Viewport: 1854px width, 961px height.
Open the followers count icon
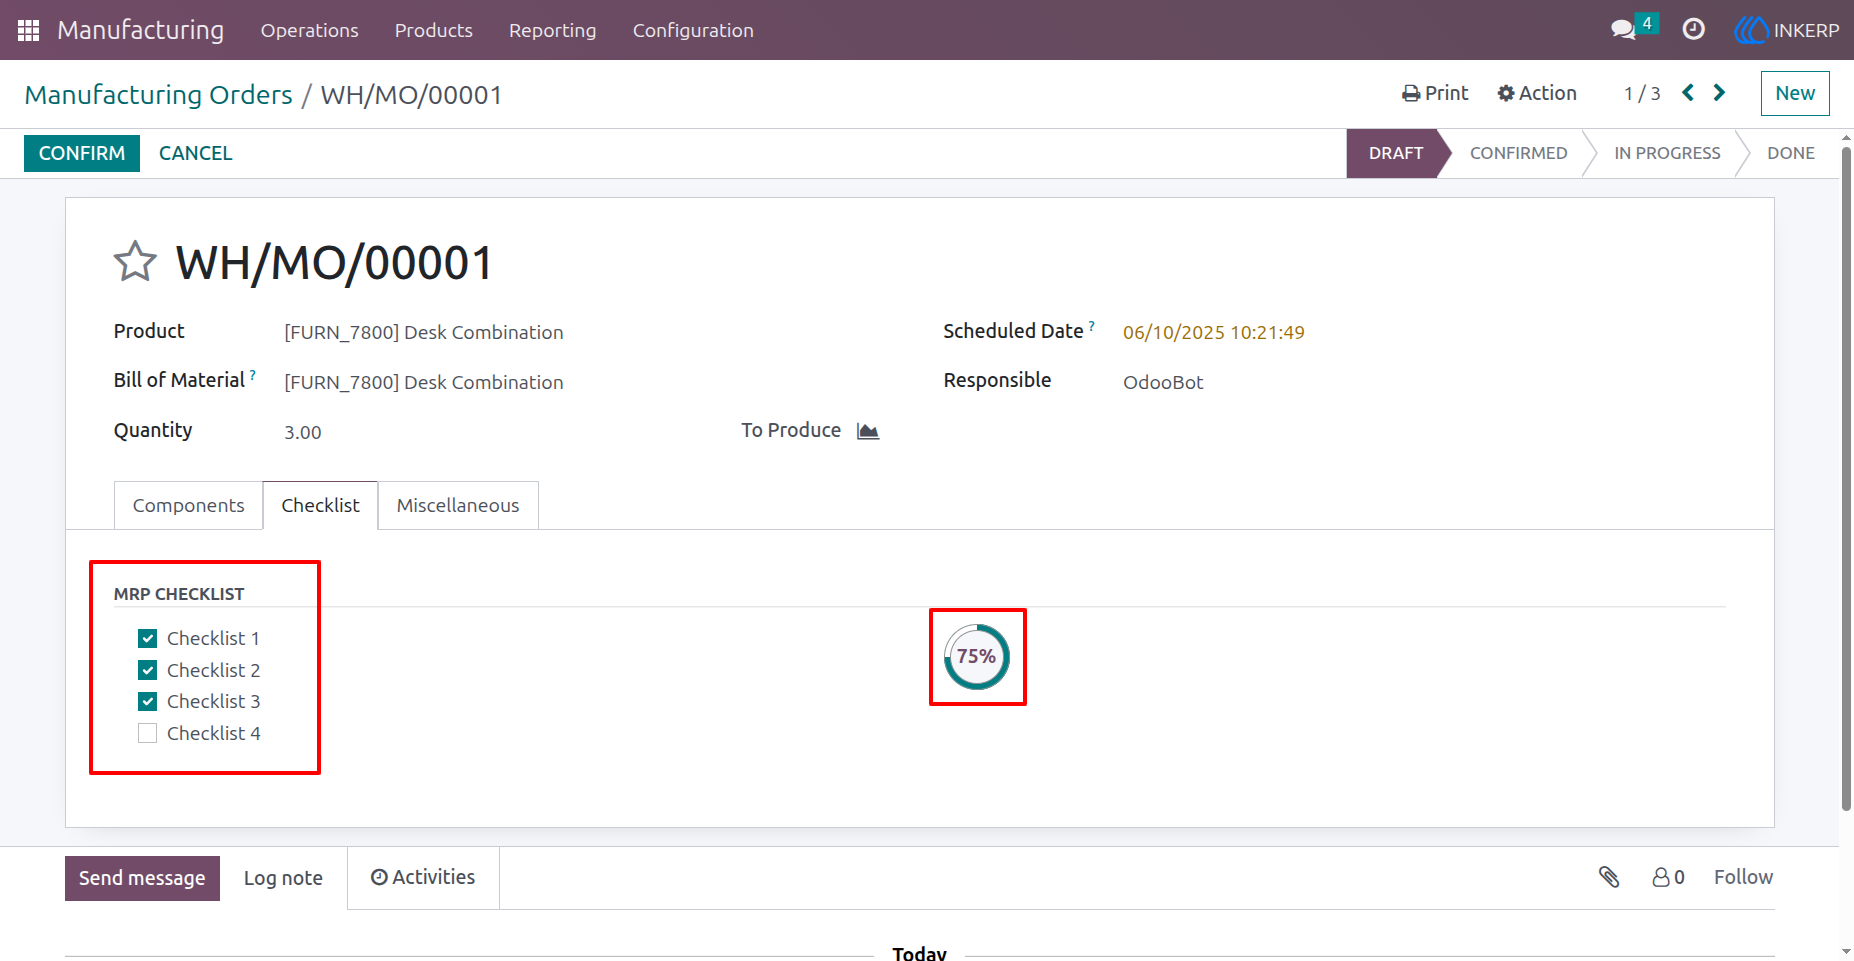1668,877
